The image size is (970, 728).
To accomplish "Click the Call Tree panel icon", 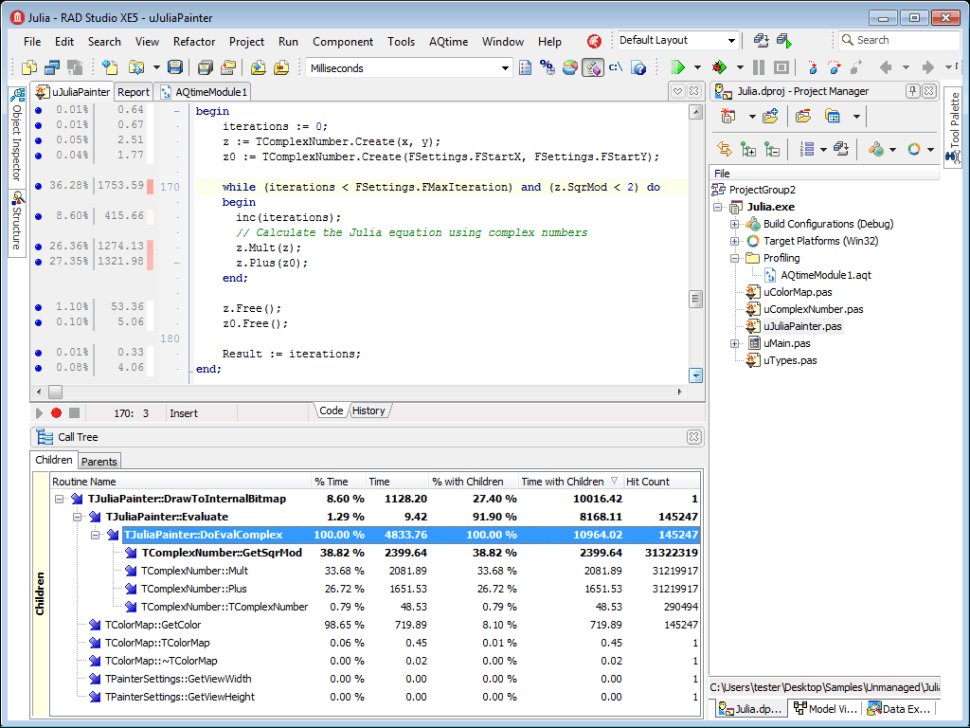I will [43, 437].
